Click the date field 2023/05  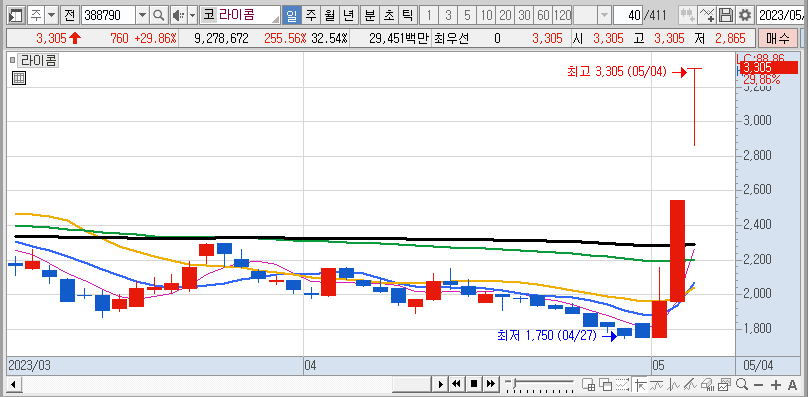782,15
